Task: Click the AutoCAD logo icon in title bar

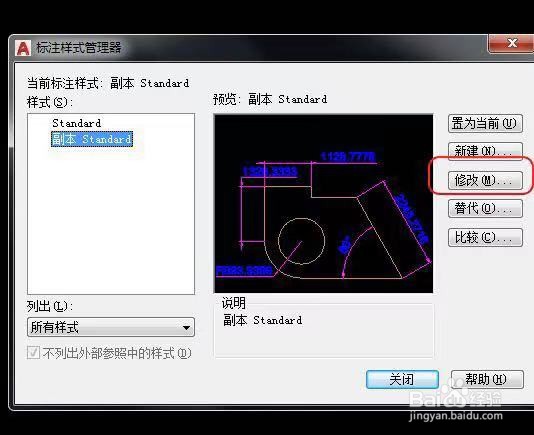Action: [23, 48]
